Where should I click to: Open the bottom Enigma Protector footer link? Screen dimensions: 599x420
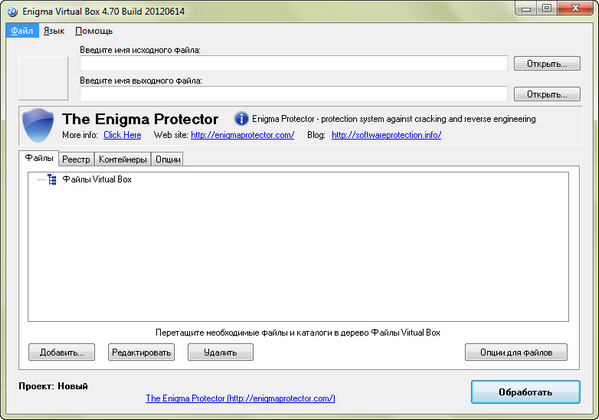[x=240, y=398]
